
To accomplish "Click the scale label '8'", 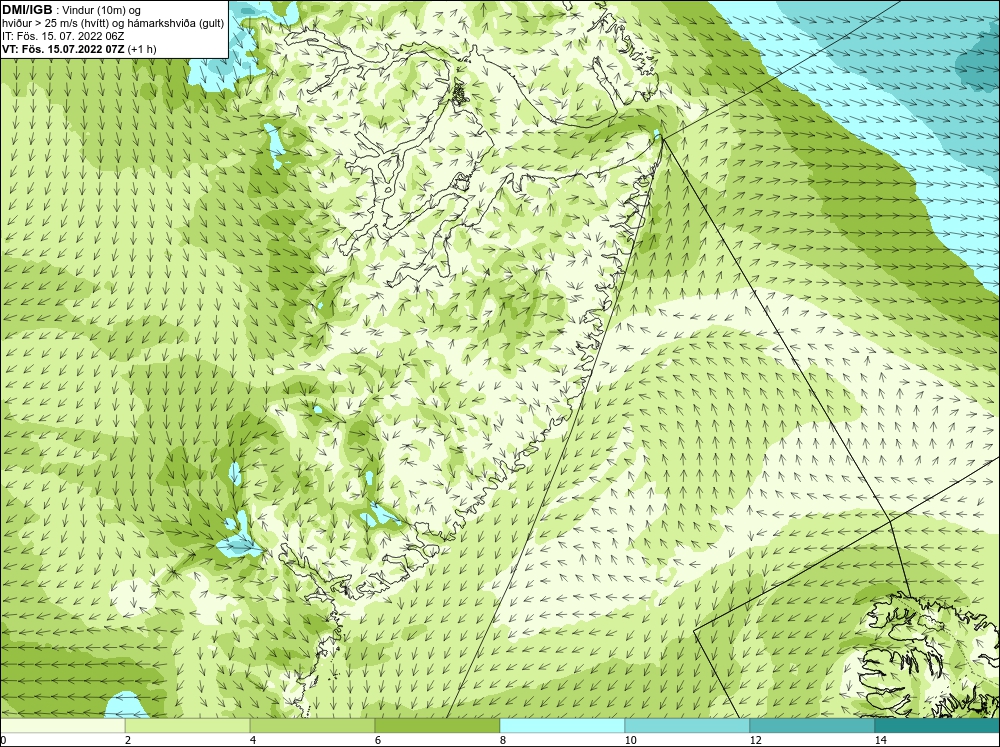I will 503,740.
